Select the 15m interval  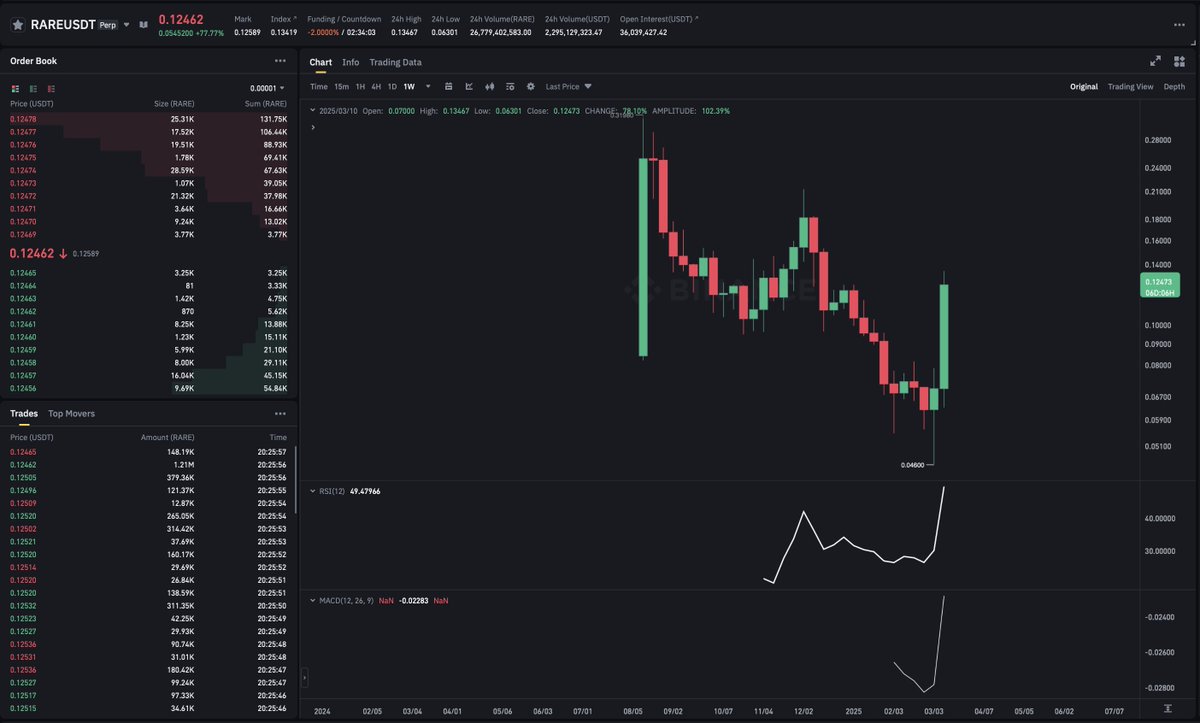[342, 87]
